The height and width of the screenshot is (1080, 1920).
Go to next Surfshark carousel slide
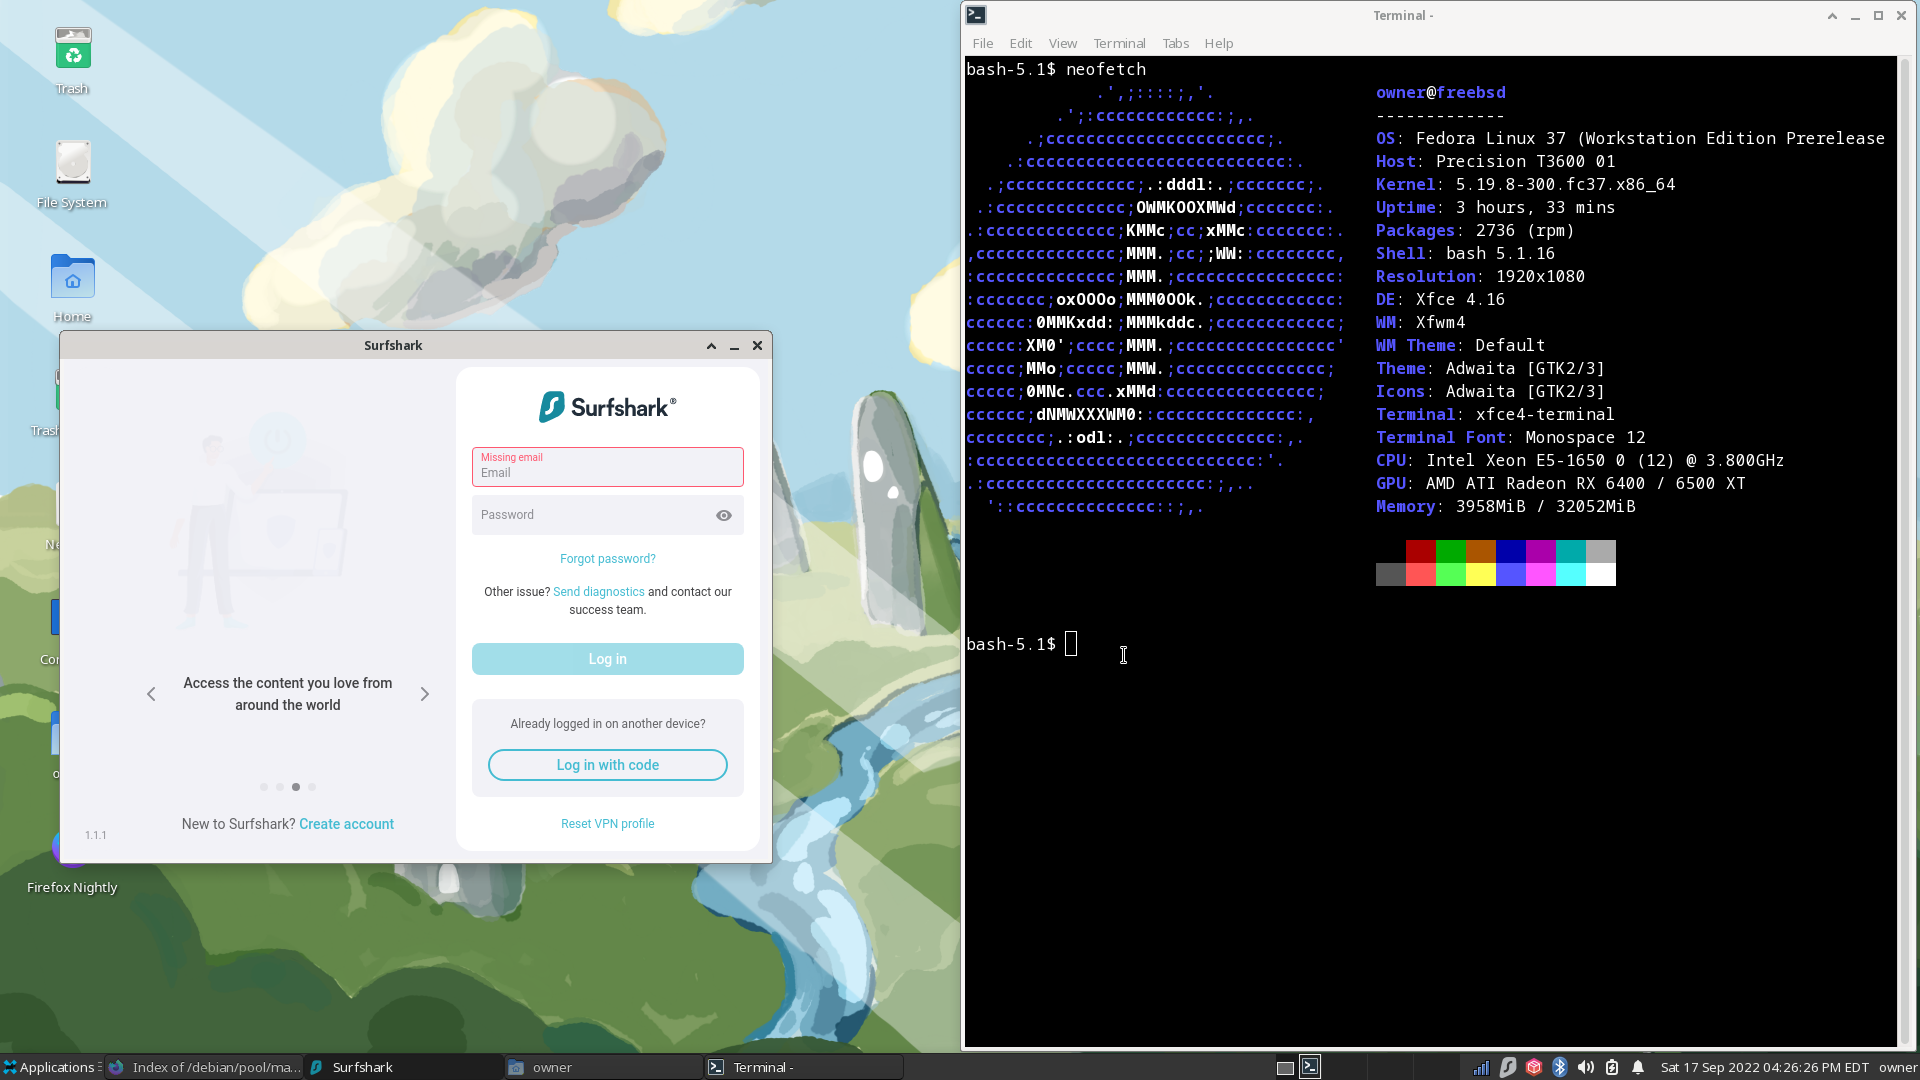(424, 694)
